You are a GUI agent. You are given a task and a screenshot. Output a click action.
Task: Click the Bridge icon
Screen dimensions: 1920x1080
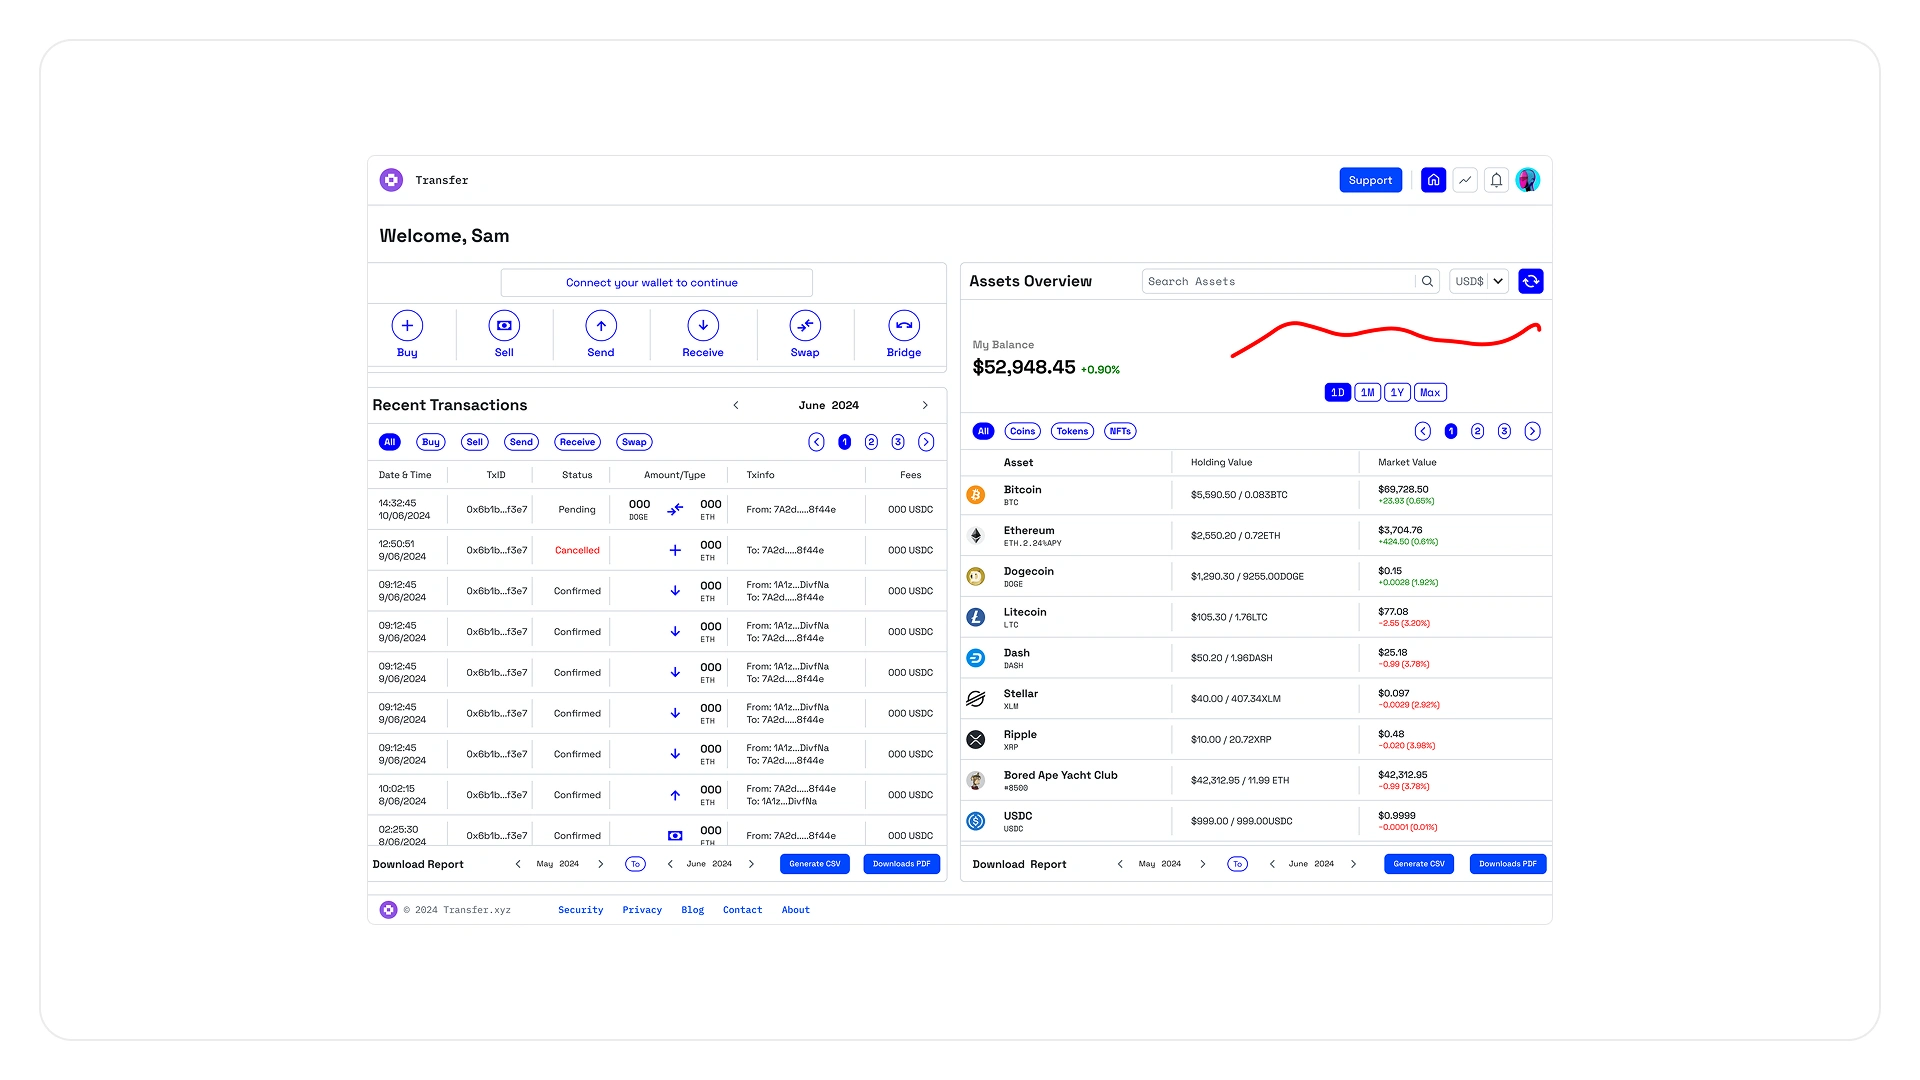tap(904, 326)
